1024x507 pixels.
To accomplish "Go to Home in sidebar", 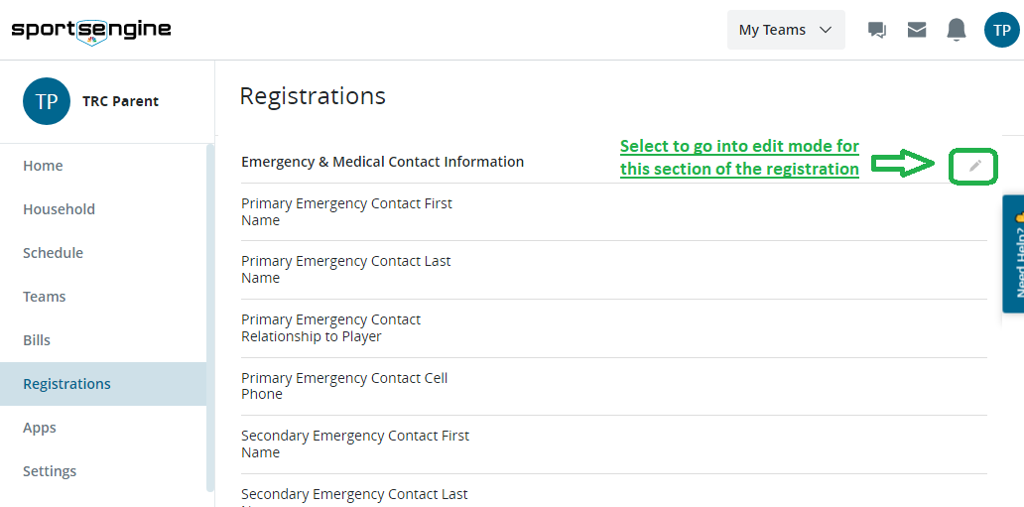I will pos(43,166).
